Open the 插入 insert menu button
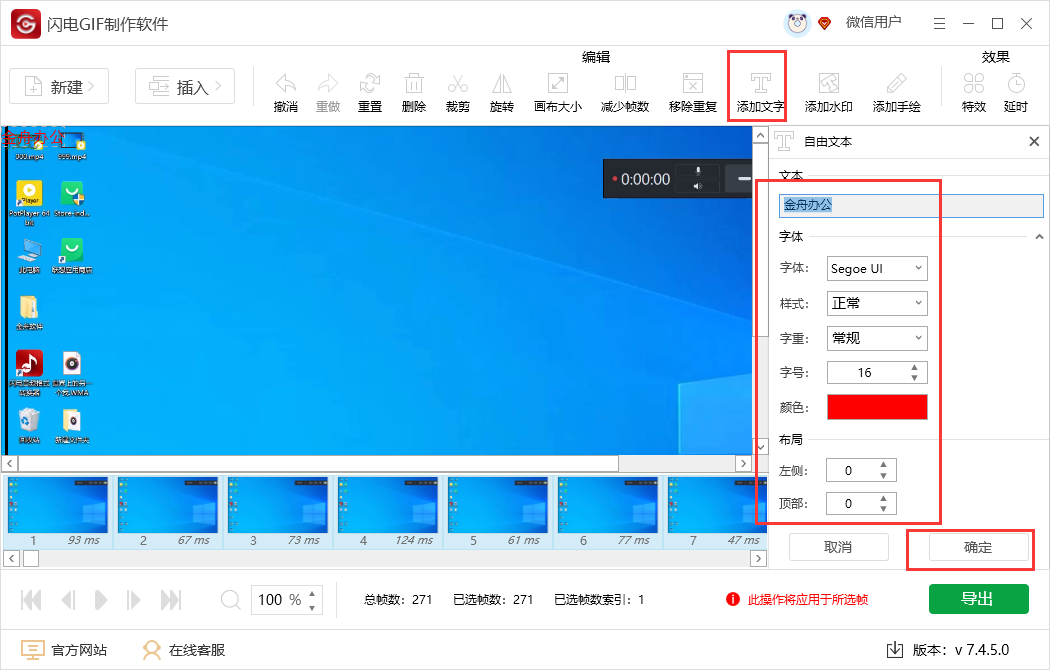This screenshot has height=670, width=1050. [185, 87]
